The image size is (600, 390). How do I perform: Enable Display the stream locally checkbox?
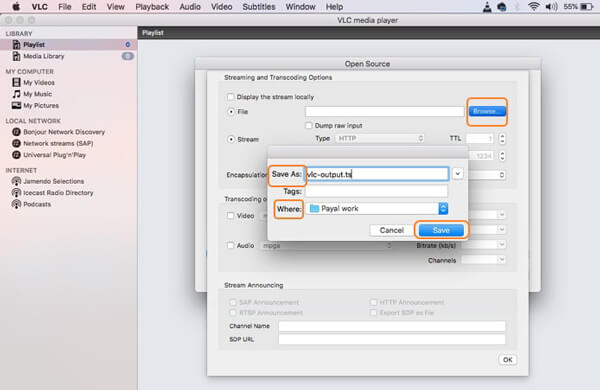[x=230, y=97]
